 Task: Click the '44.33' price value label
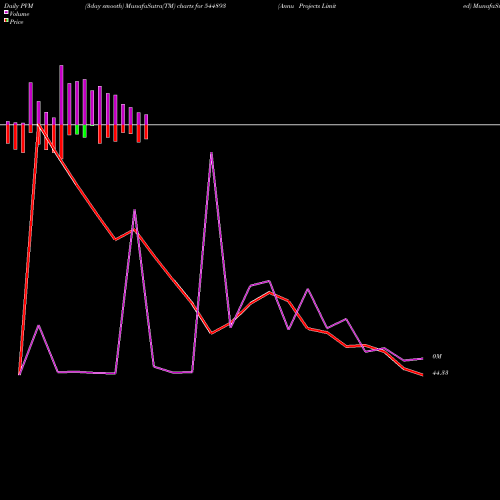[440, 373]
